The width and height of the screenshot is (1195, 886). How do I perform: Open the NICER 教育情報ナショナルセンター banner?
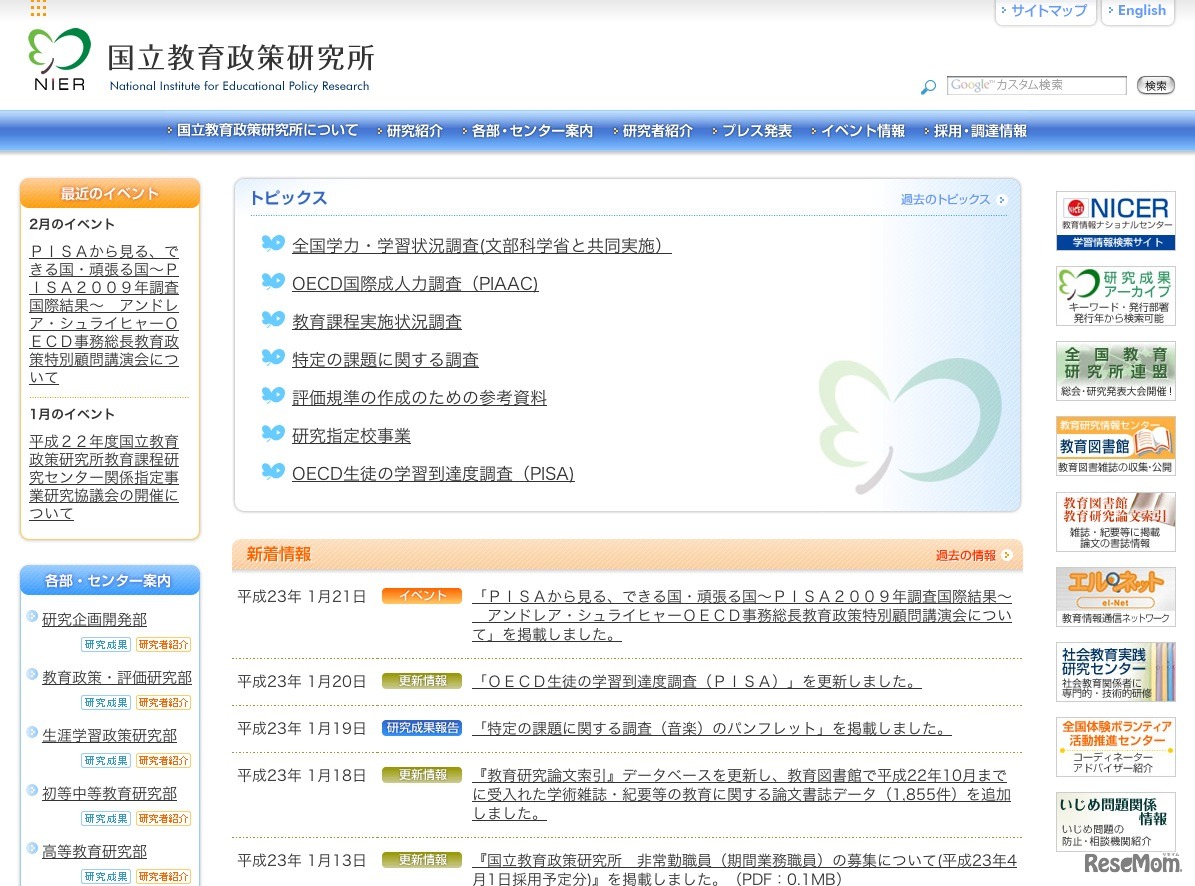point(1114,221)
